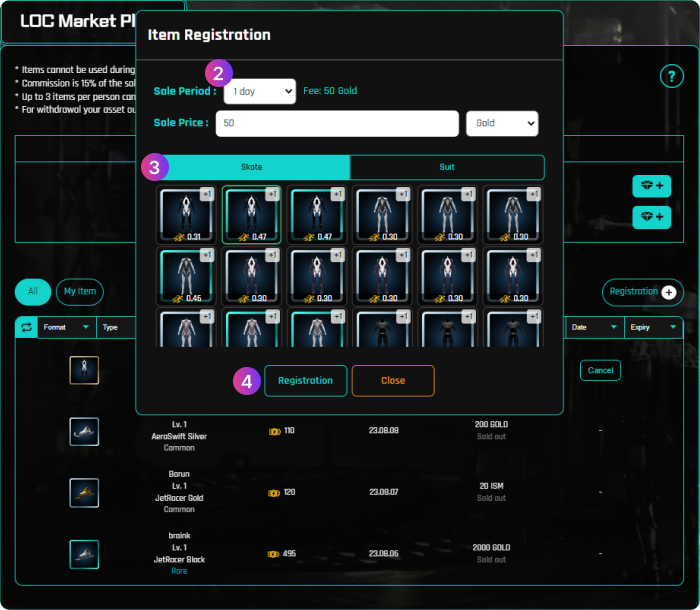The image size is (700, 610).
Task: Expand the Format column filter
Action: [x=66, y=327]
